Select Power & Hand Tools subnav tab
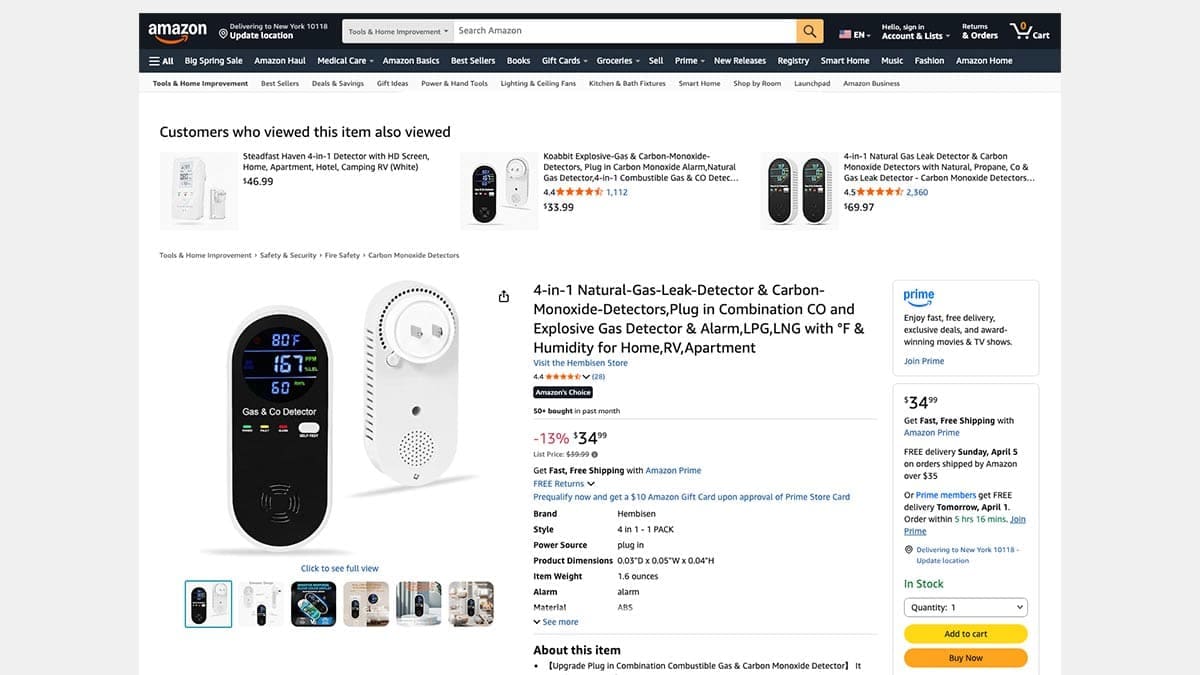The image size is (1200, 675). [454, 84]
